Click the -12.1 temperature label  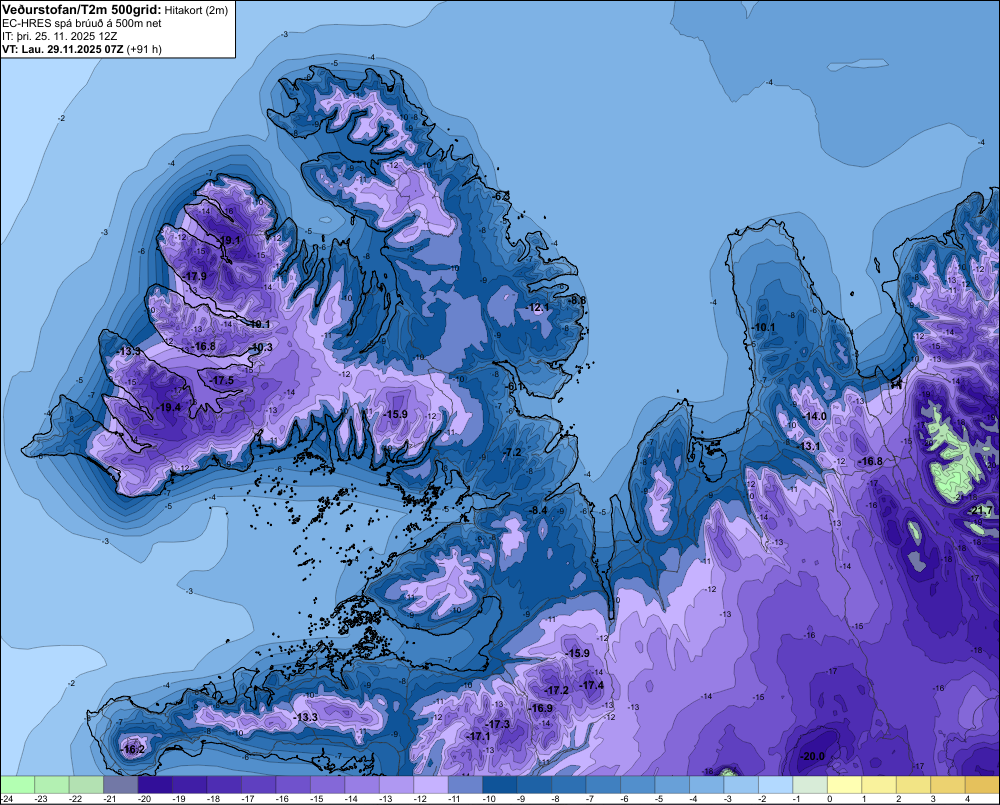pos(538,307)
